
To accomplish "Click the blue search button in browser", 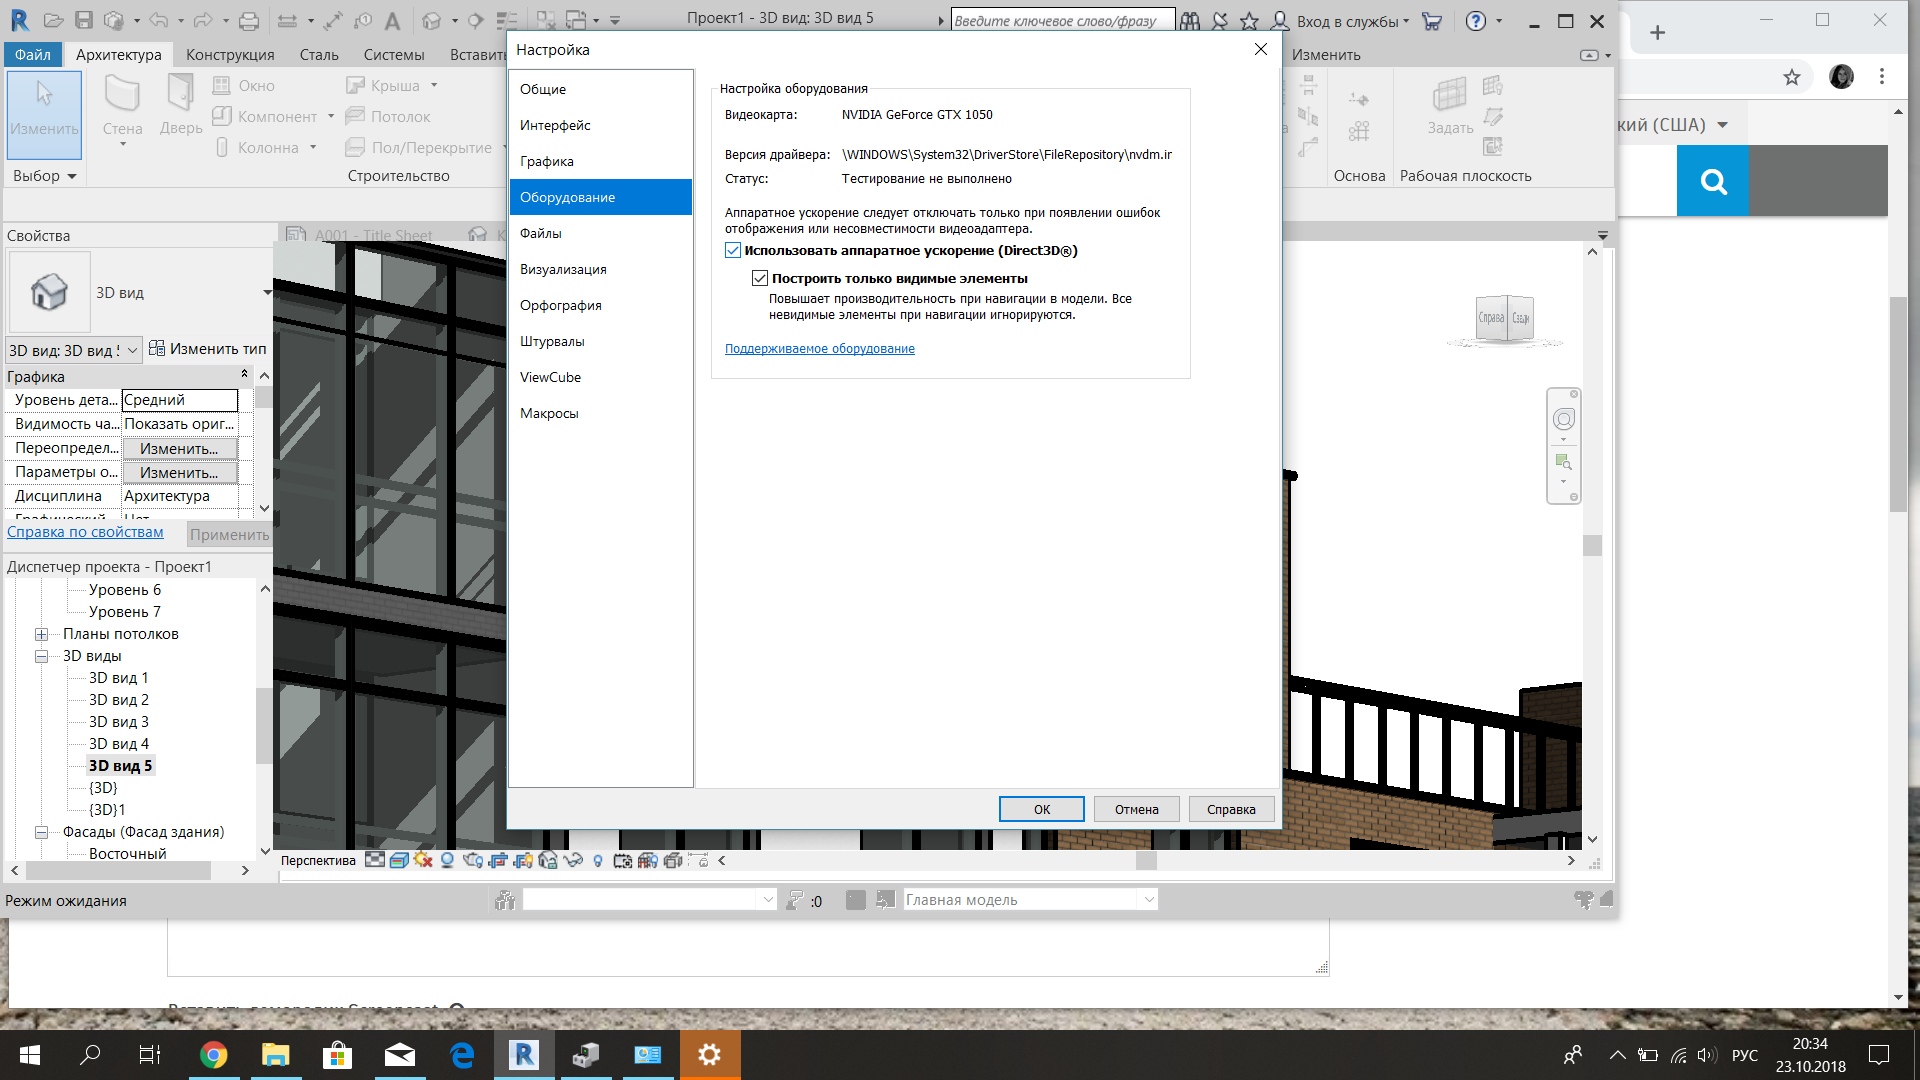I will 1713,181.
